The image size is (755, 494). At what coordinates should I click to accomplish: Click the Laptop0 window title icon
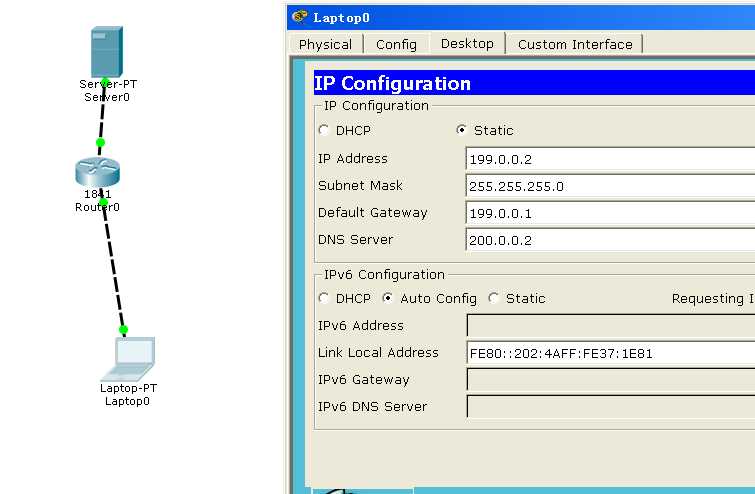pos(299,17)
